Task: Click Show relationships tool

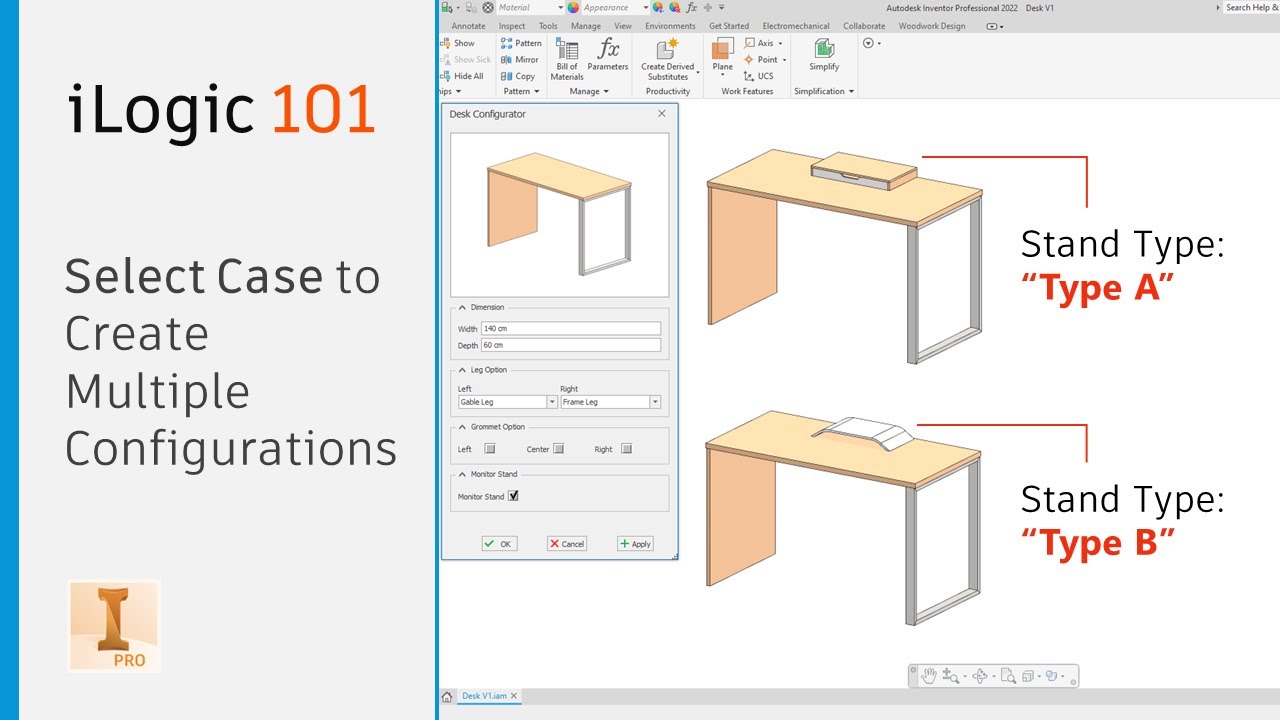Action: click(x=459, y=43)
